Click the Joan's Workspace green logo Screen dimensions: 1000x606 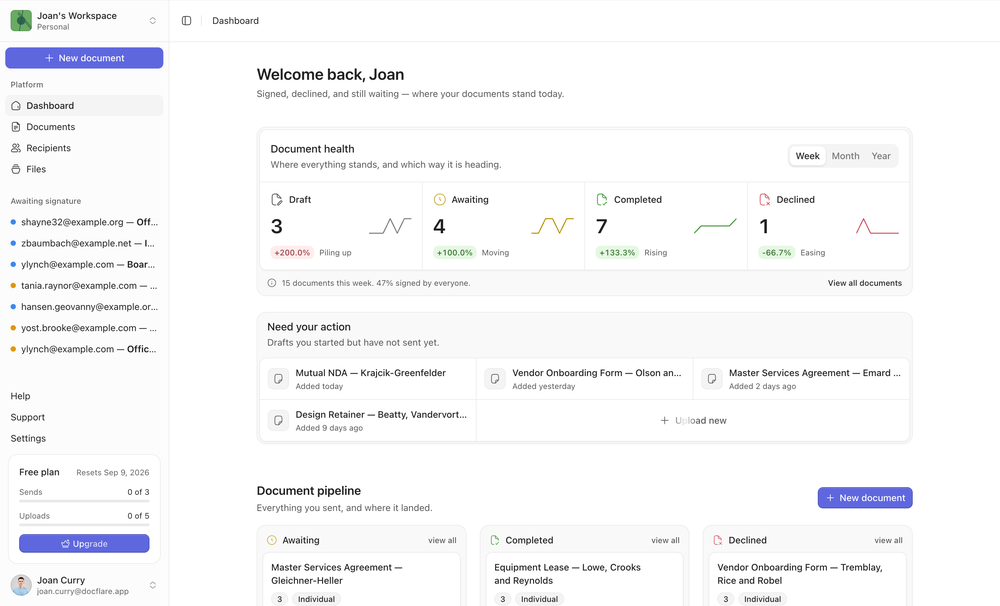21,20
